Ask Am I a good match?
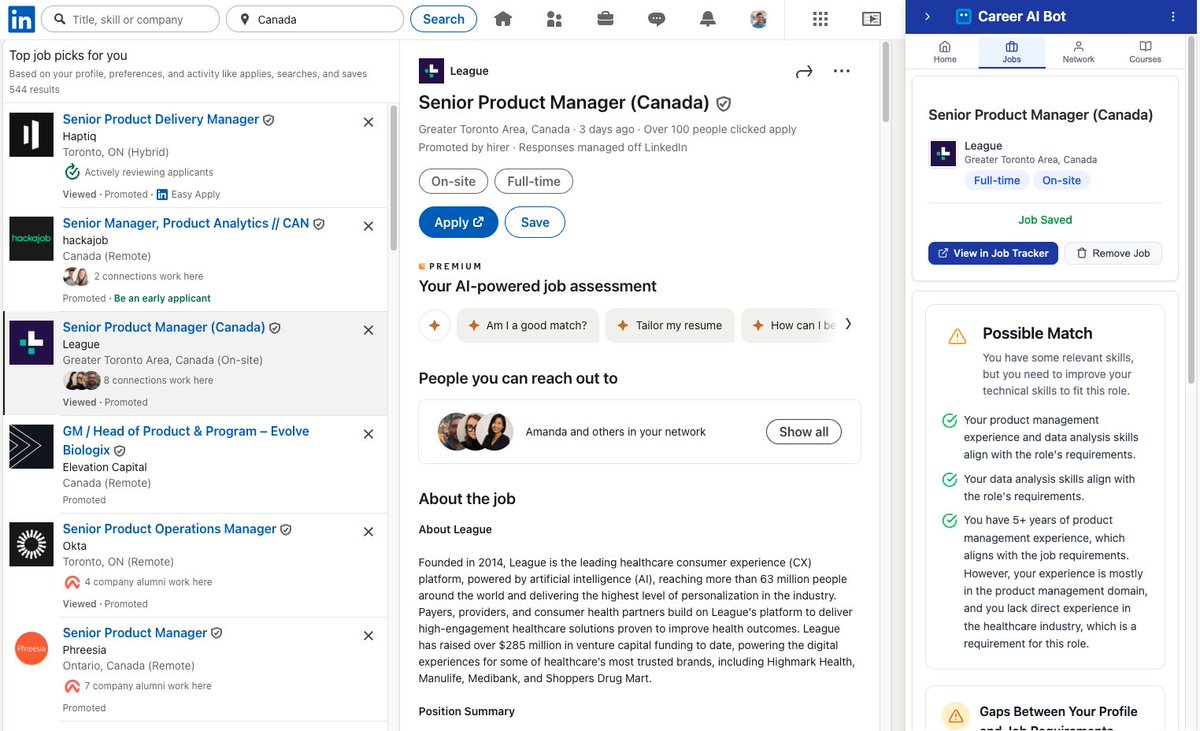 pos(528,325)
